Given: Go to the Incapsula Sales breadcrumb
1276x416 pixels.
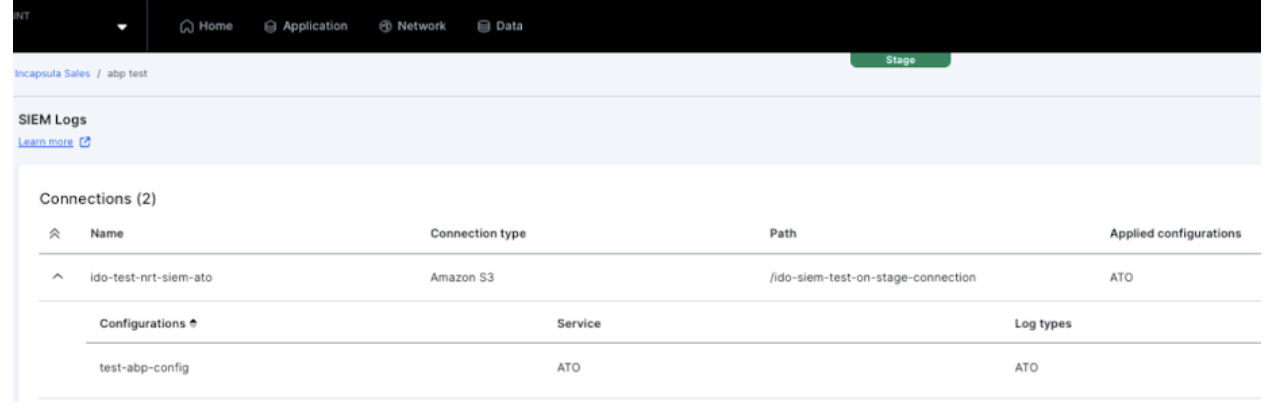Looking at the screenshot, I should pos(52,74).
